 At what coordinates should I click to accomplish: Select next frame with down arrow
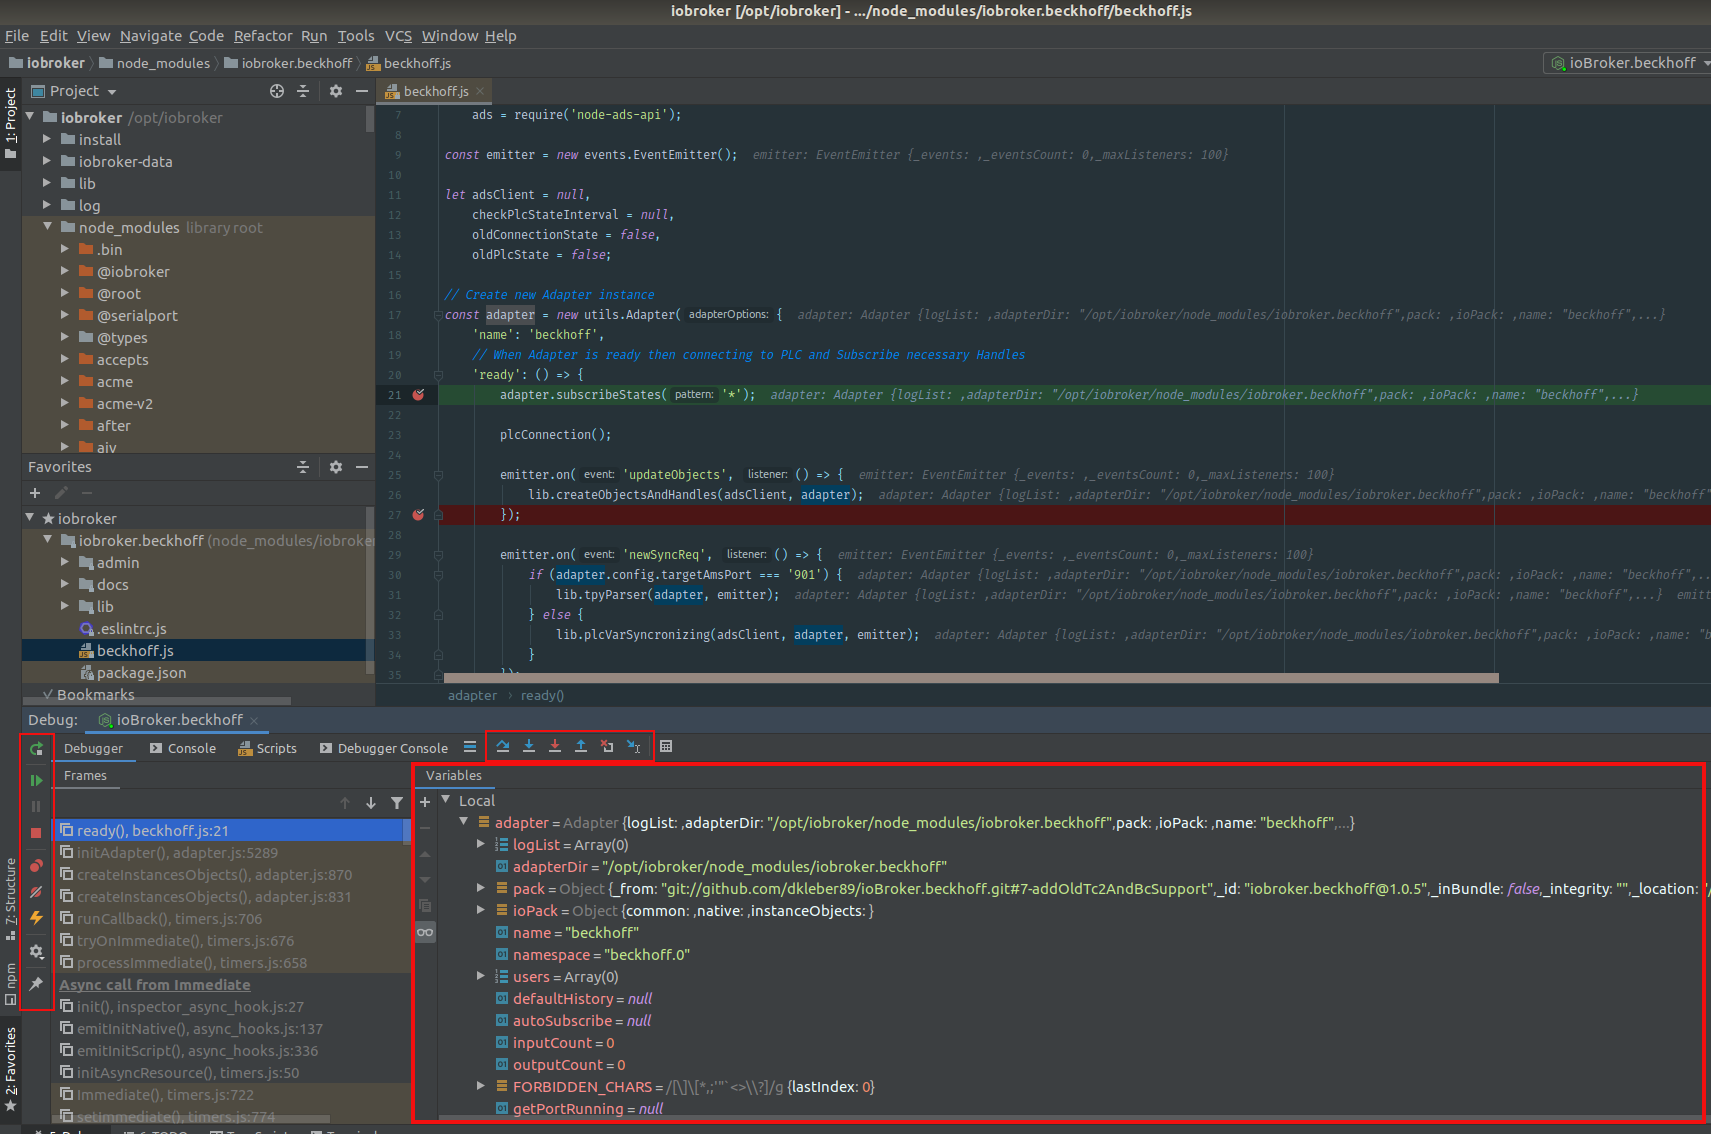pyautogui.click(x=371, y=803)
